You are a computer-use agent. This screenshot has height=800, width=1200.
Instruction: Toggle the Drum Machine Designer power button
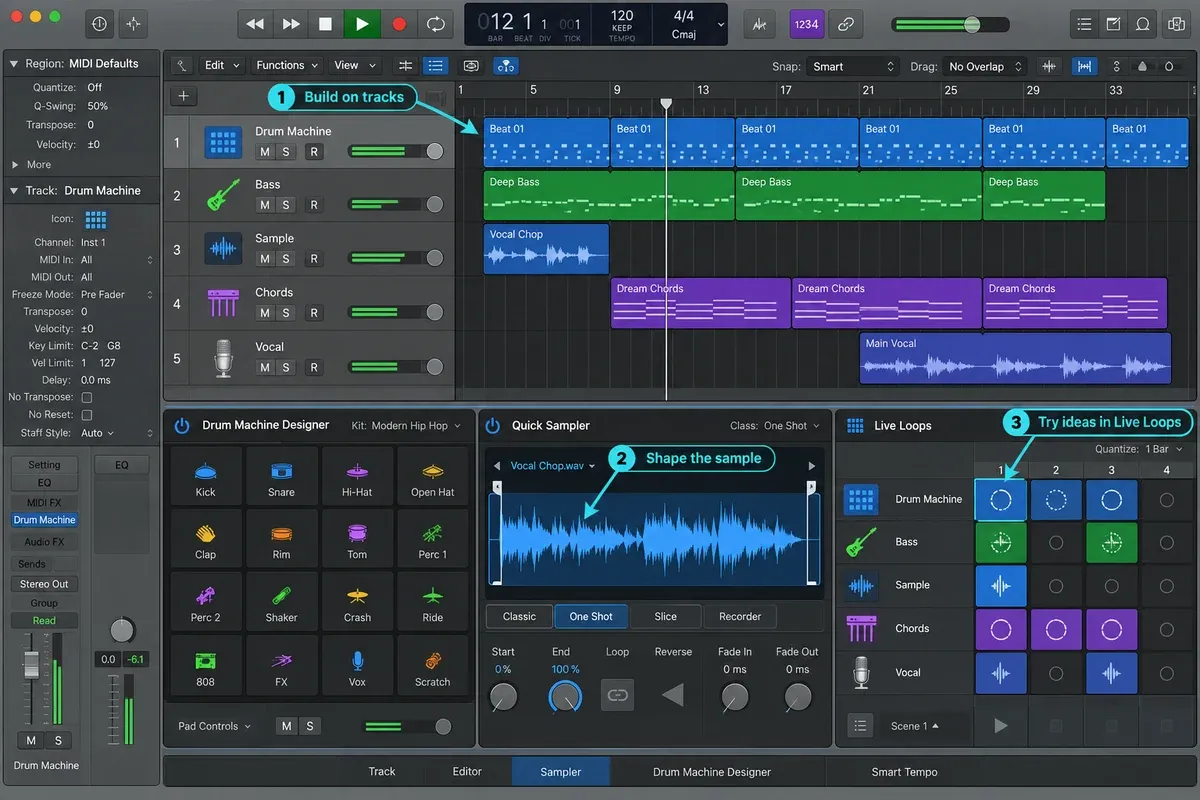click(182, 425)
